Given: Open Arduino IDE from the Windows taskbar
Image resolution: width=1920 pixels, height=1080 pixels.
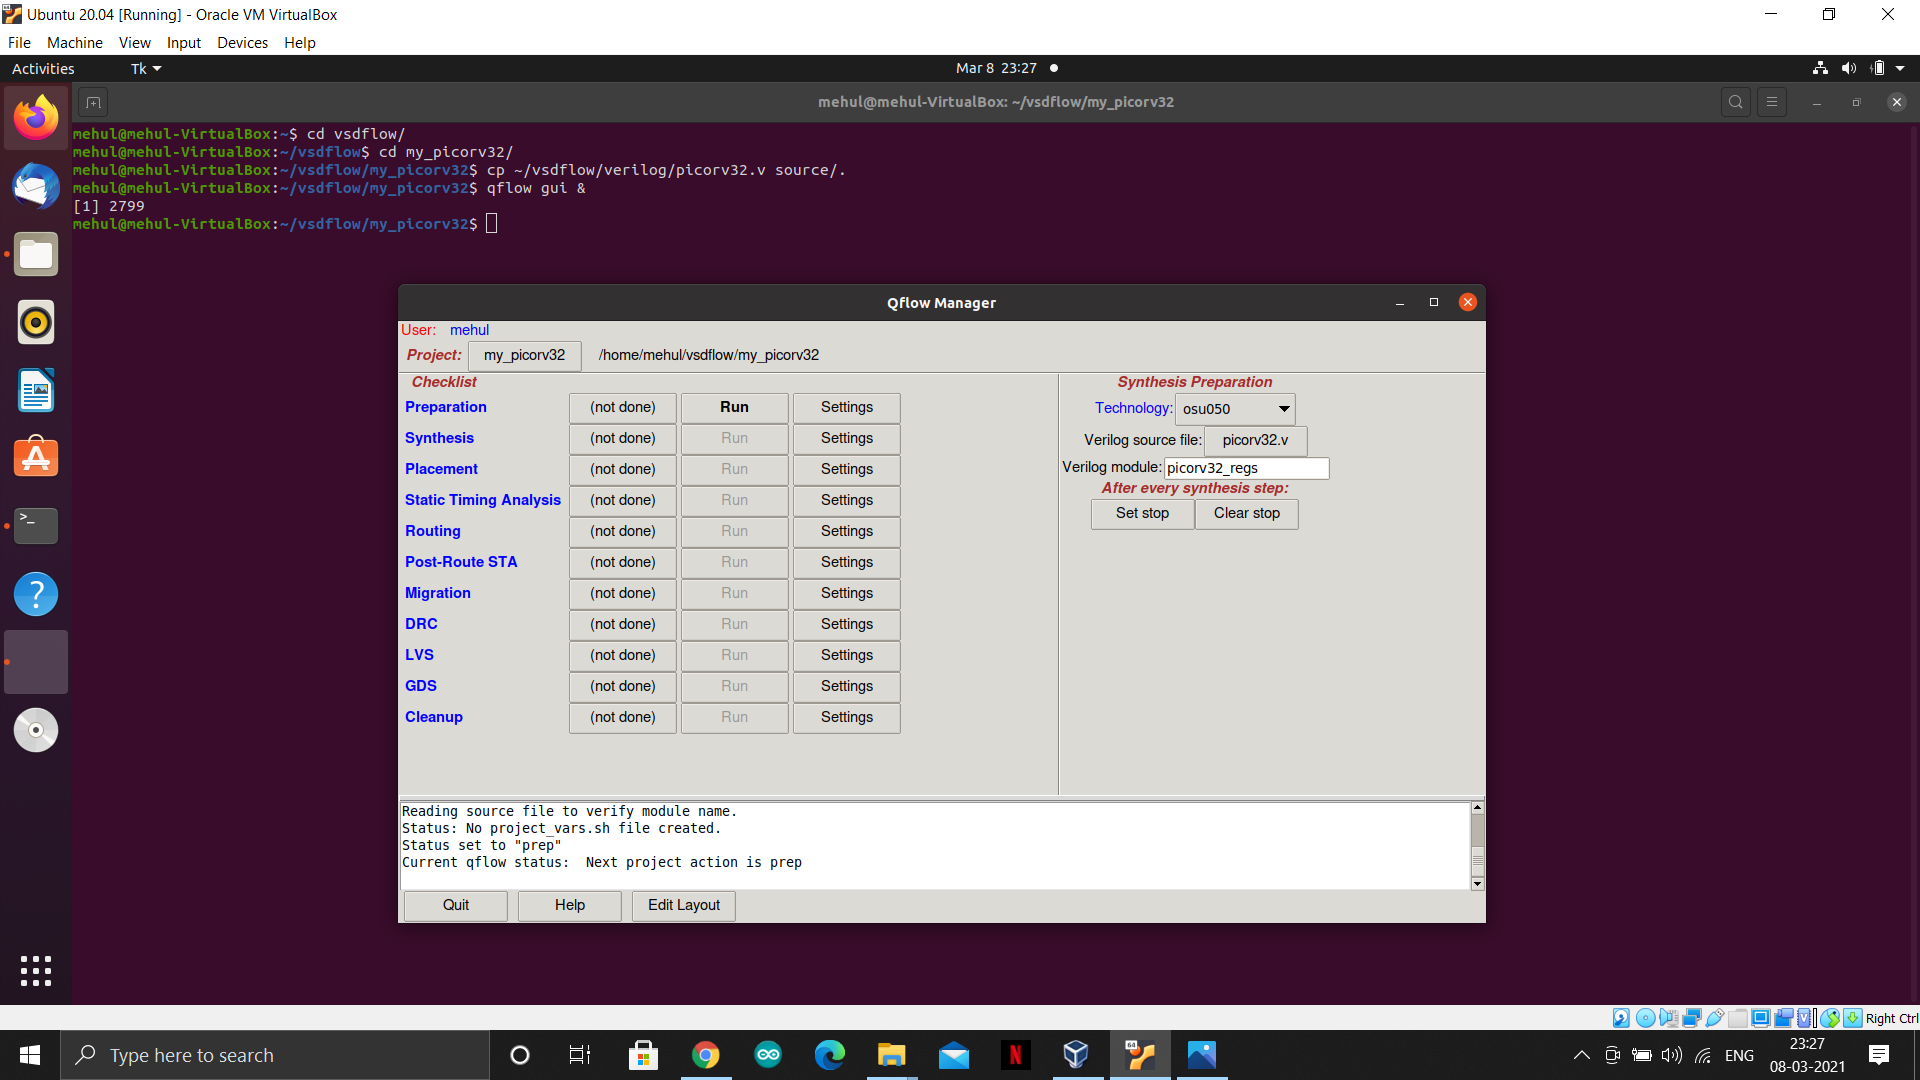Looking at the screenshot, I should (x=768, y=1055).
